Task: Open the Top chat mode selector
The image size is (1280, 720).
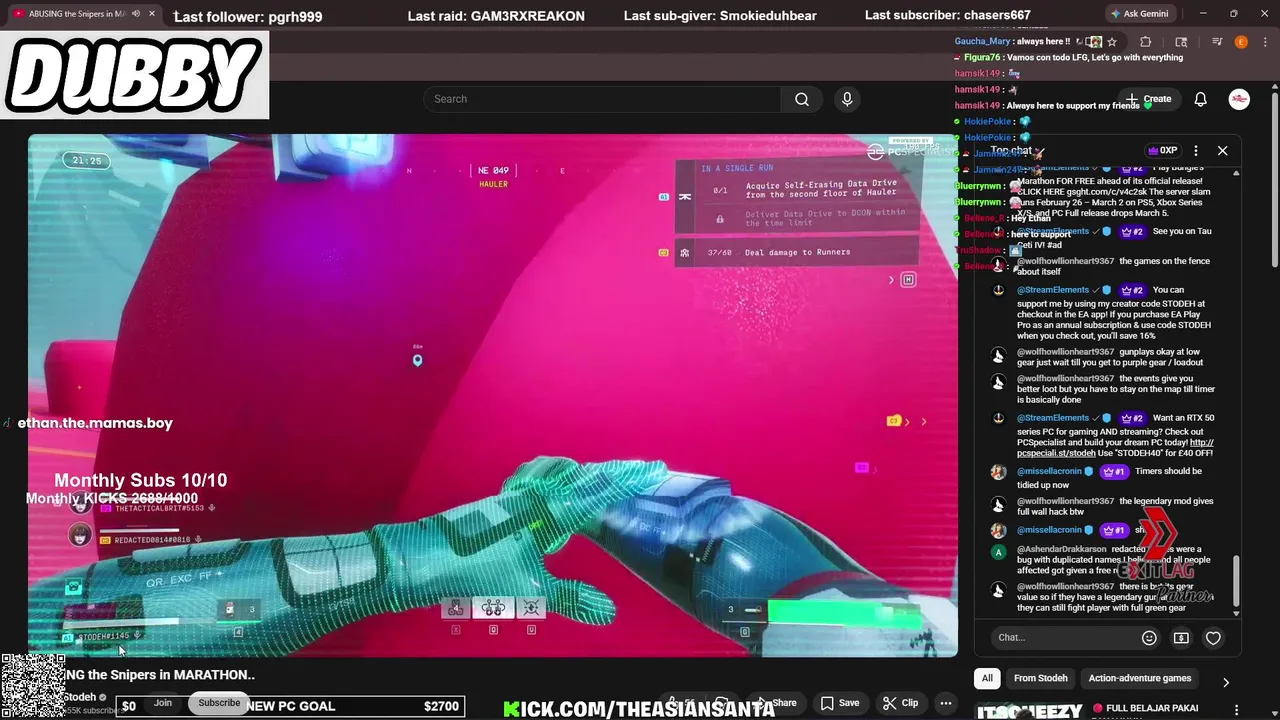Action: (x=1017, y=151)
